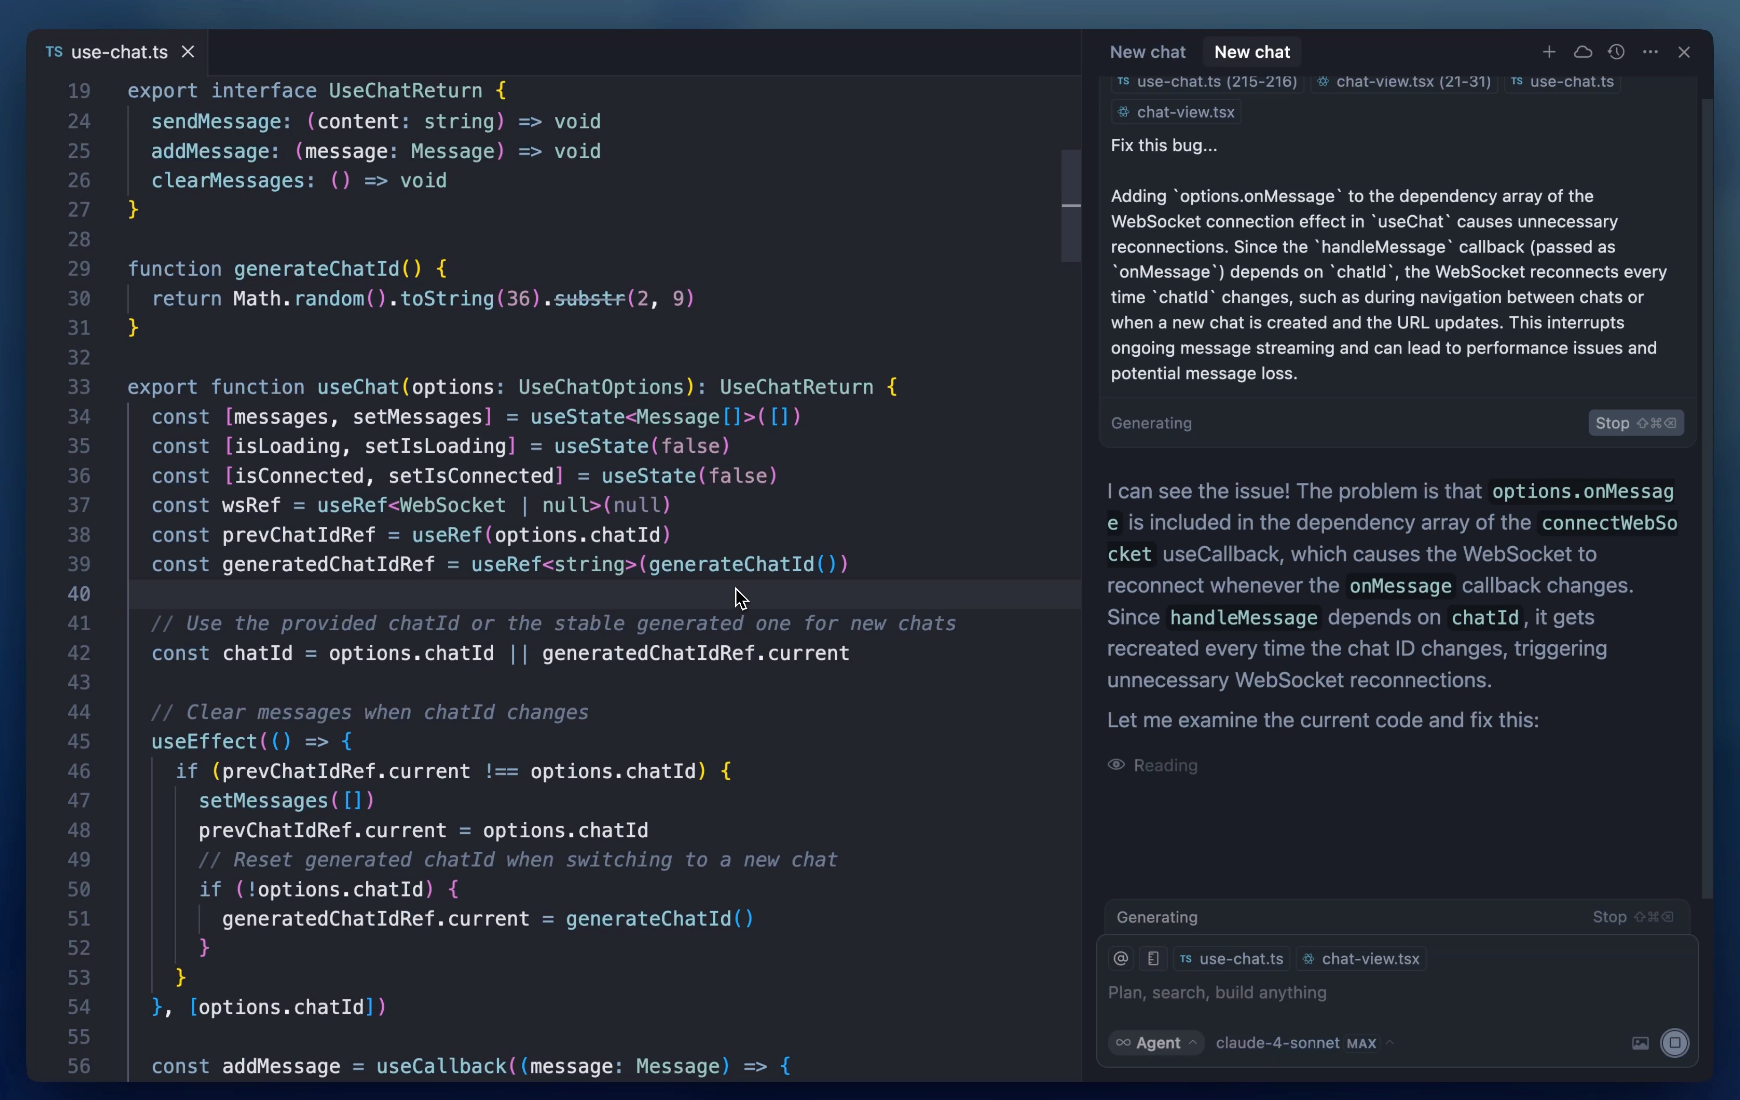Select the use-chat.ts editor tab
1740x1100 pixels.
click(118, 52)
